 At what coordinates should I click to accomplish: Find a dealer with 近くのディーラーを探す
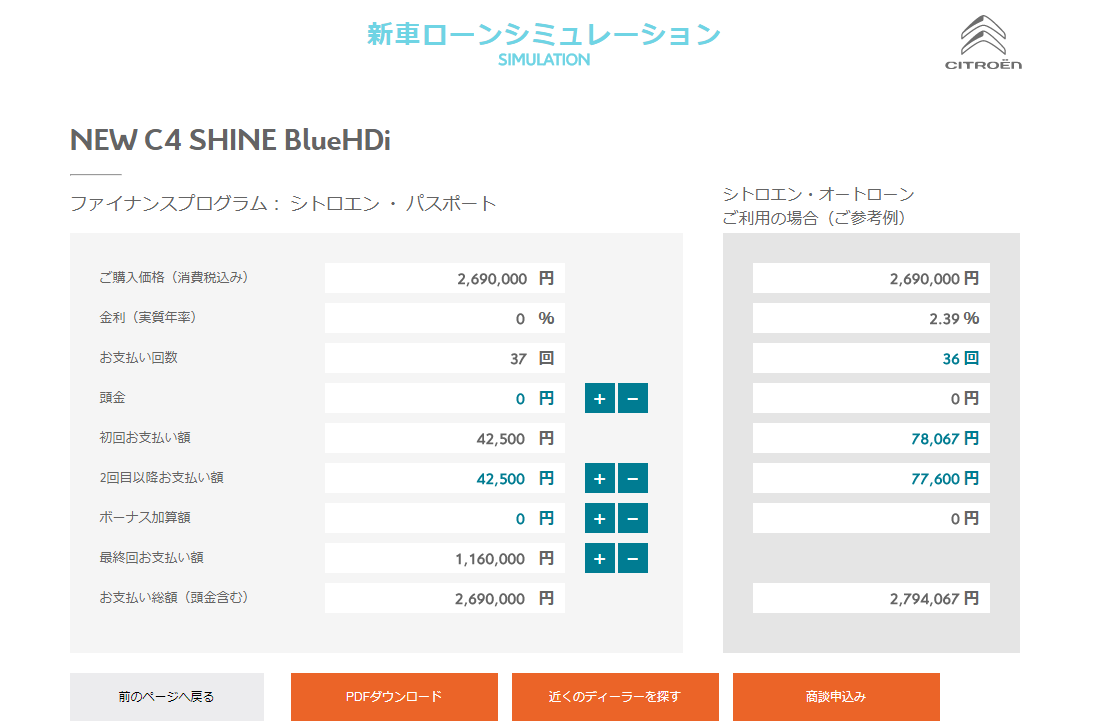click(615, 696)
